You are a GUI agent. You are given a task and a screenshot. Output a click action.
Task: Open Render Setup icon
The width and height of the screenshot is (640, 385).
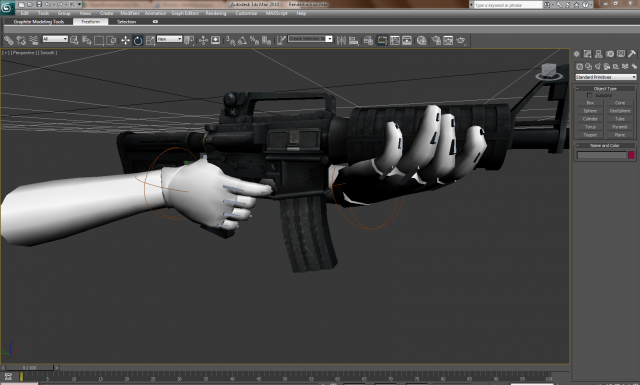tap(436, 40)
